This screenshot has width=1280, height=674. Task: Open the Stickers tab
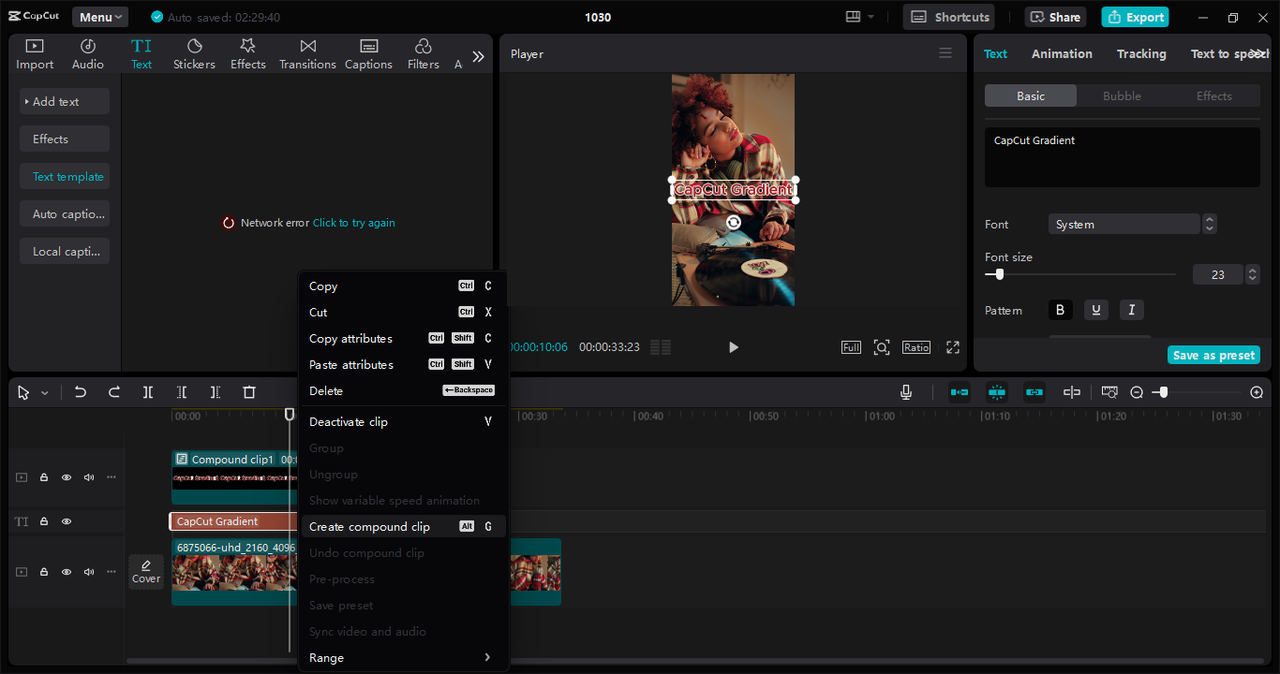[194, 54]
